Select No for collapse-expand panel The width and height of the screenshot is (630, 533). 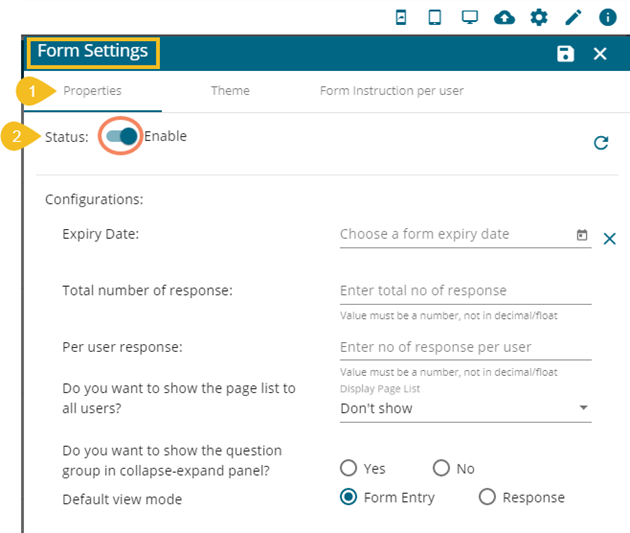tap(441, 468)
